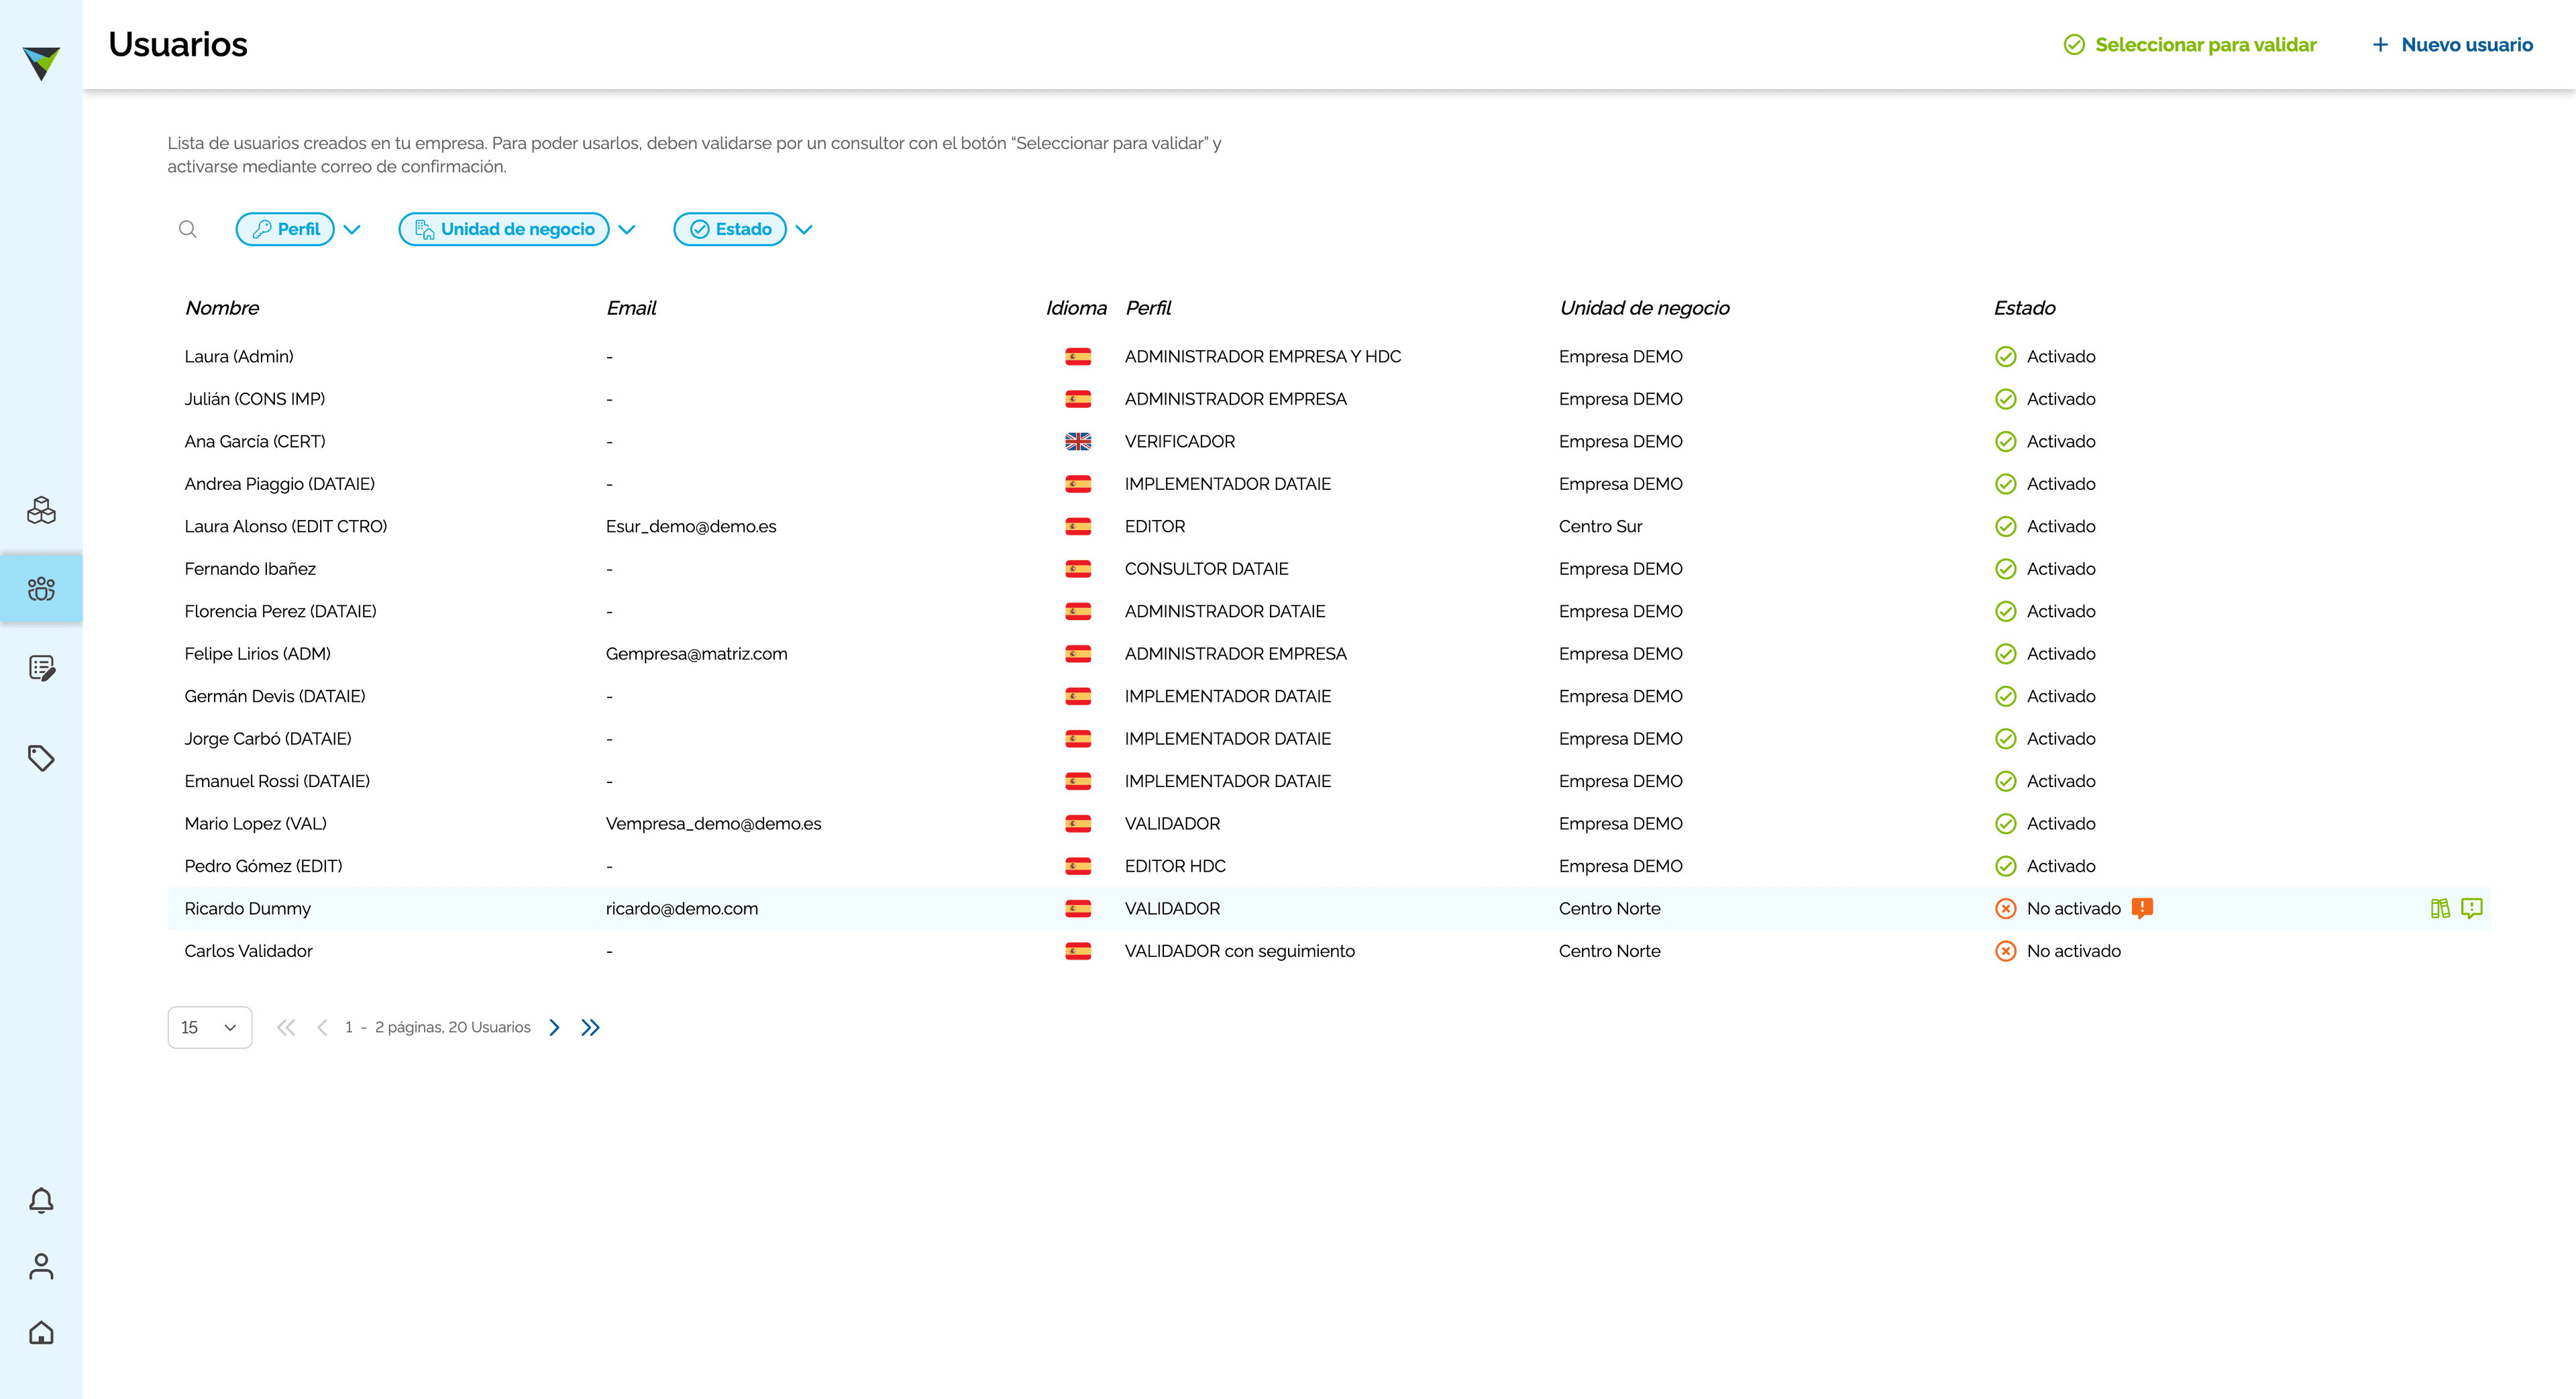Click the Spanish flag on Laura (Admin) row
The width and height of the screenshot is (2576, 1399).
click(x=1078, y=356)
